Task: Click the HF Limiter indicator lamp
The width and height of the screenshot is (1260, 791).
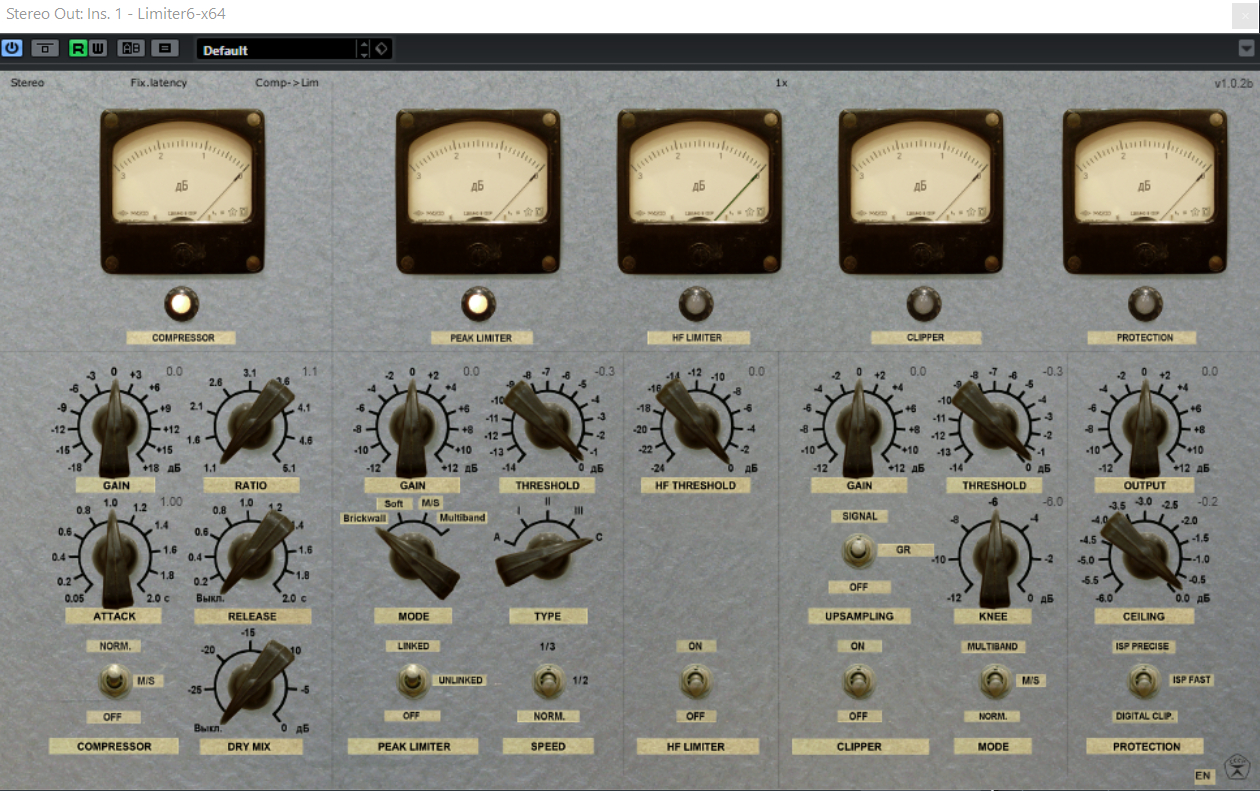Action: (696, 304)
